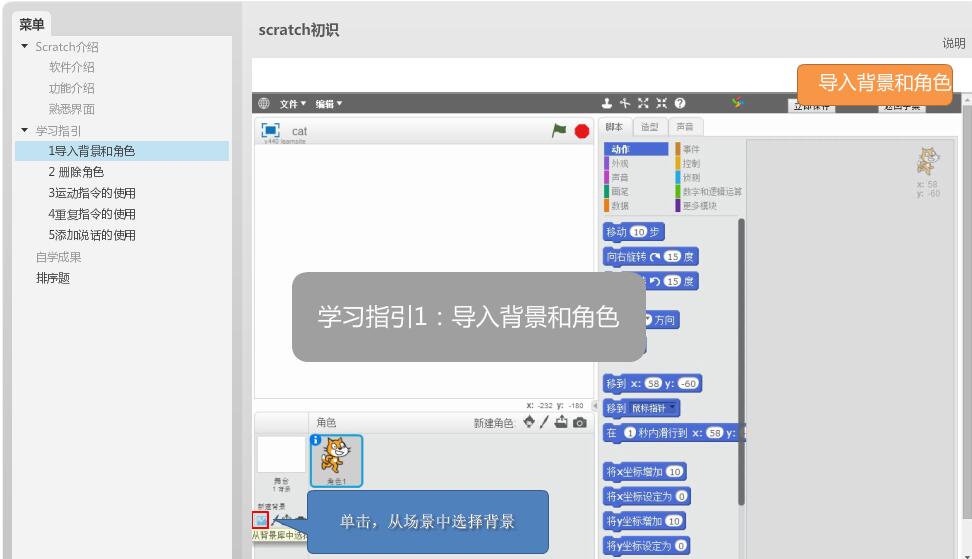This screenshot has height=559, width=972.
Task: Click the 秒内滑行到 glide block
Action: click(x=674, y=433)
